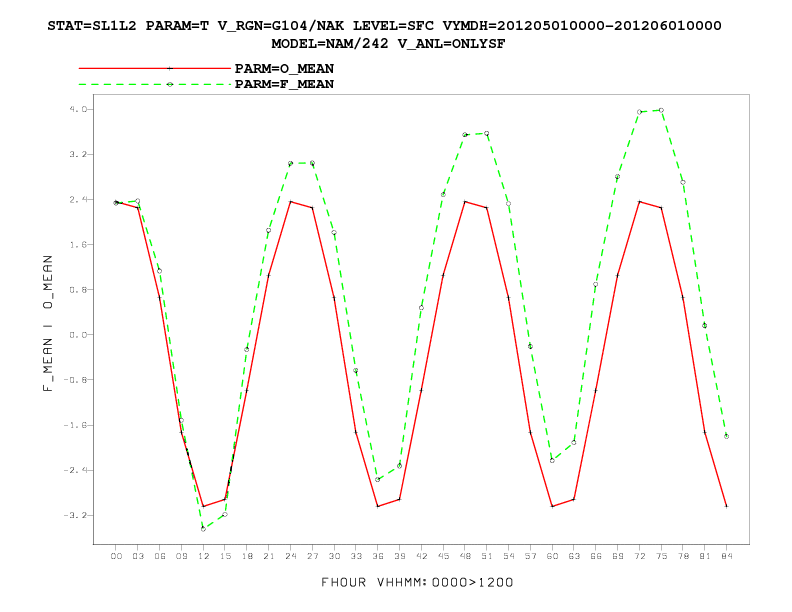
Task: Click the x-axis title FHOUR VHHMM: 0000>1200
Action: [417, 582]
